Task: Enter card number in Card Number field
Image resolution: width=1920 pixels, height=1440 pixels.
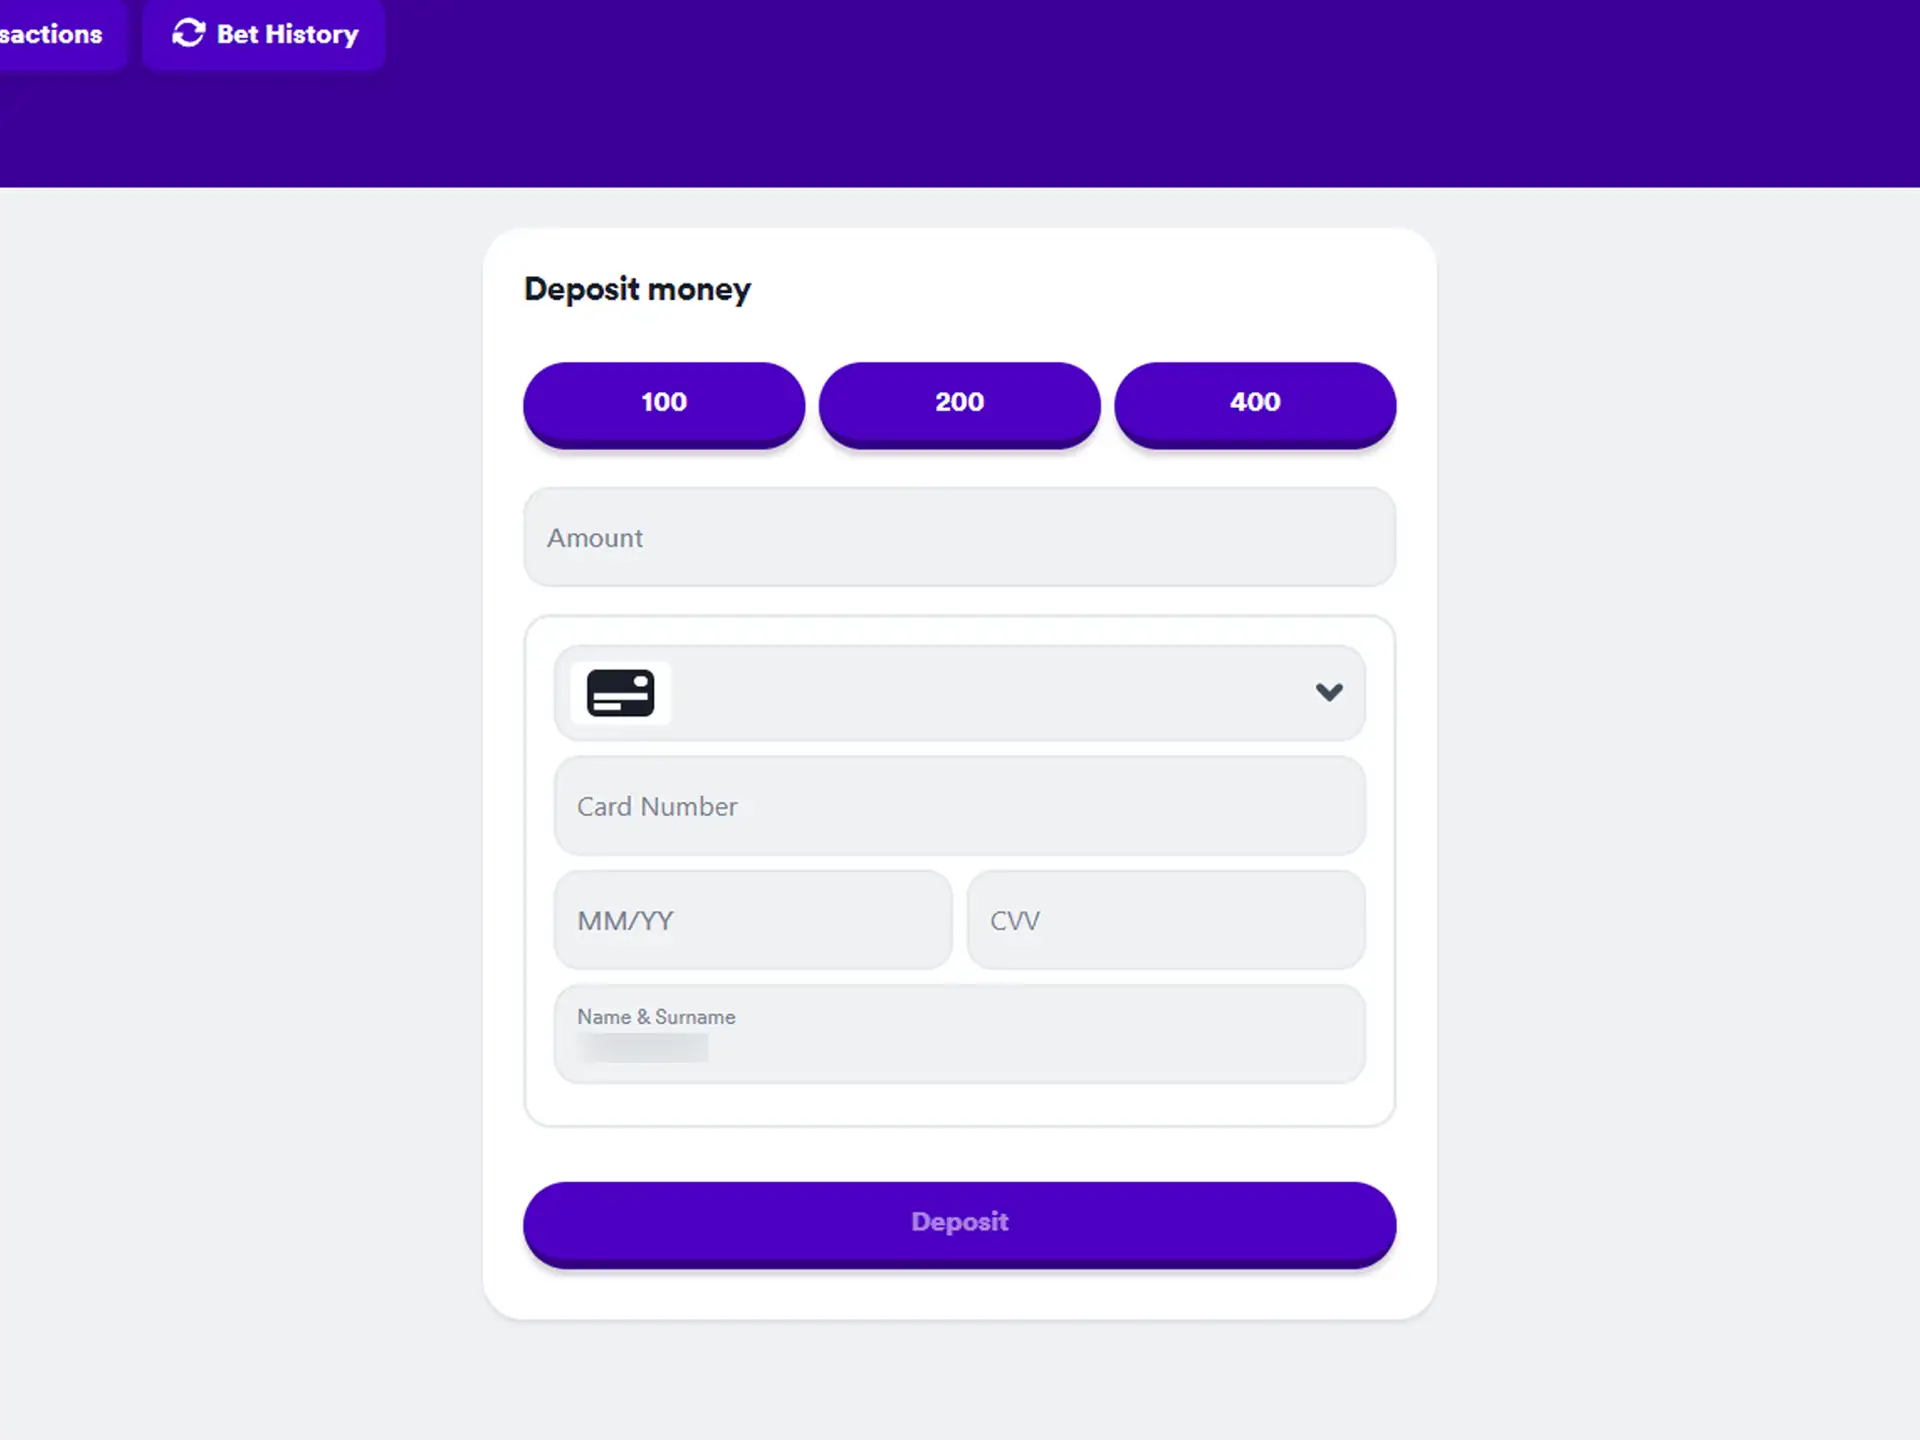Action: coord(960,805)
